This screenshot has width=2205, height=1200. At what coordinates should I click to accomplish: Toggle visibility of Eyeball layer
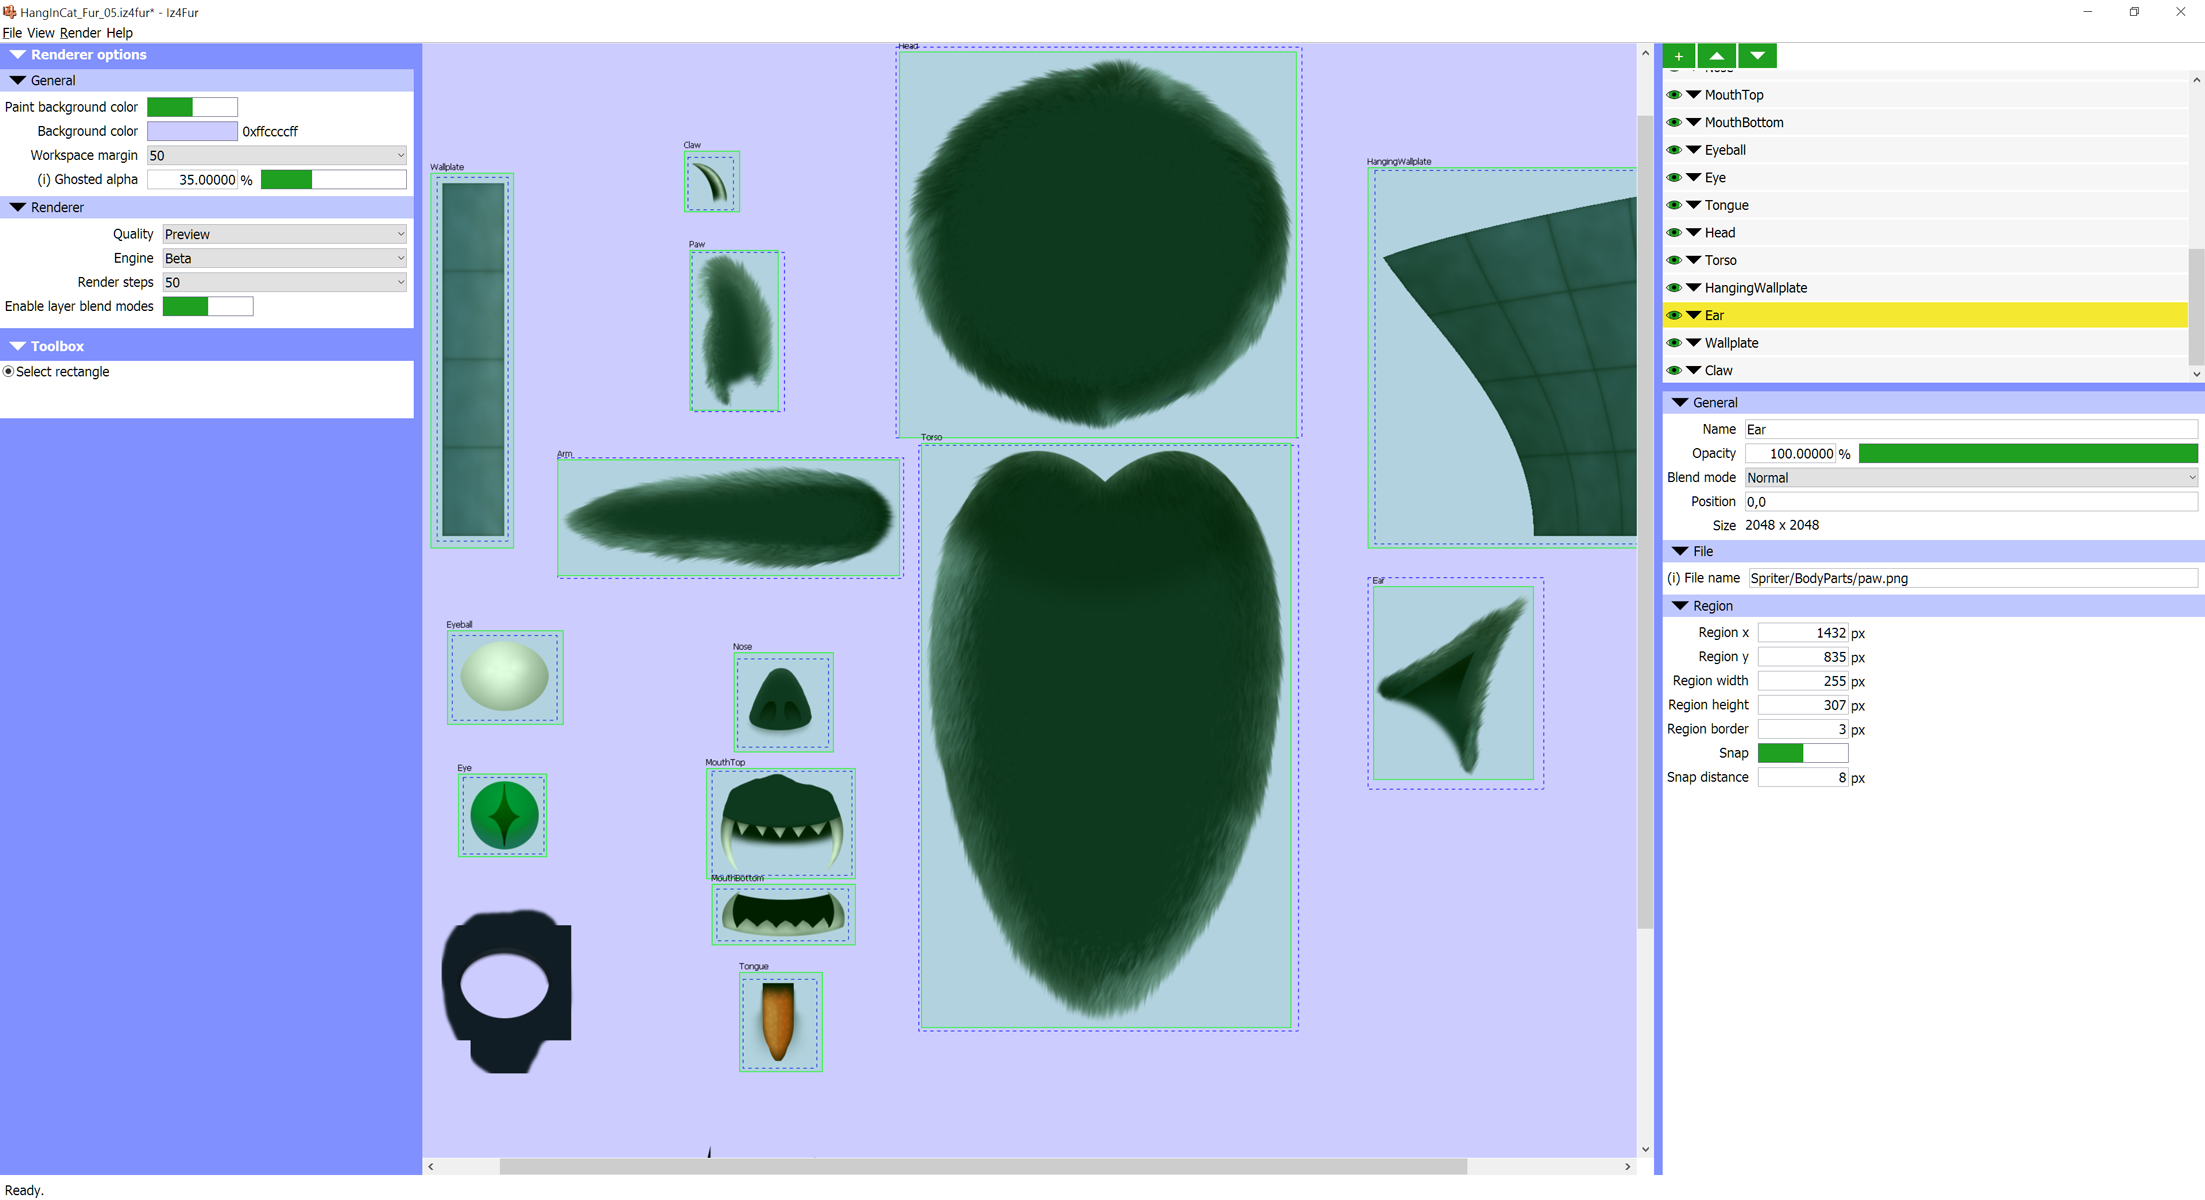pos(1674,150)
